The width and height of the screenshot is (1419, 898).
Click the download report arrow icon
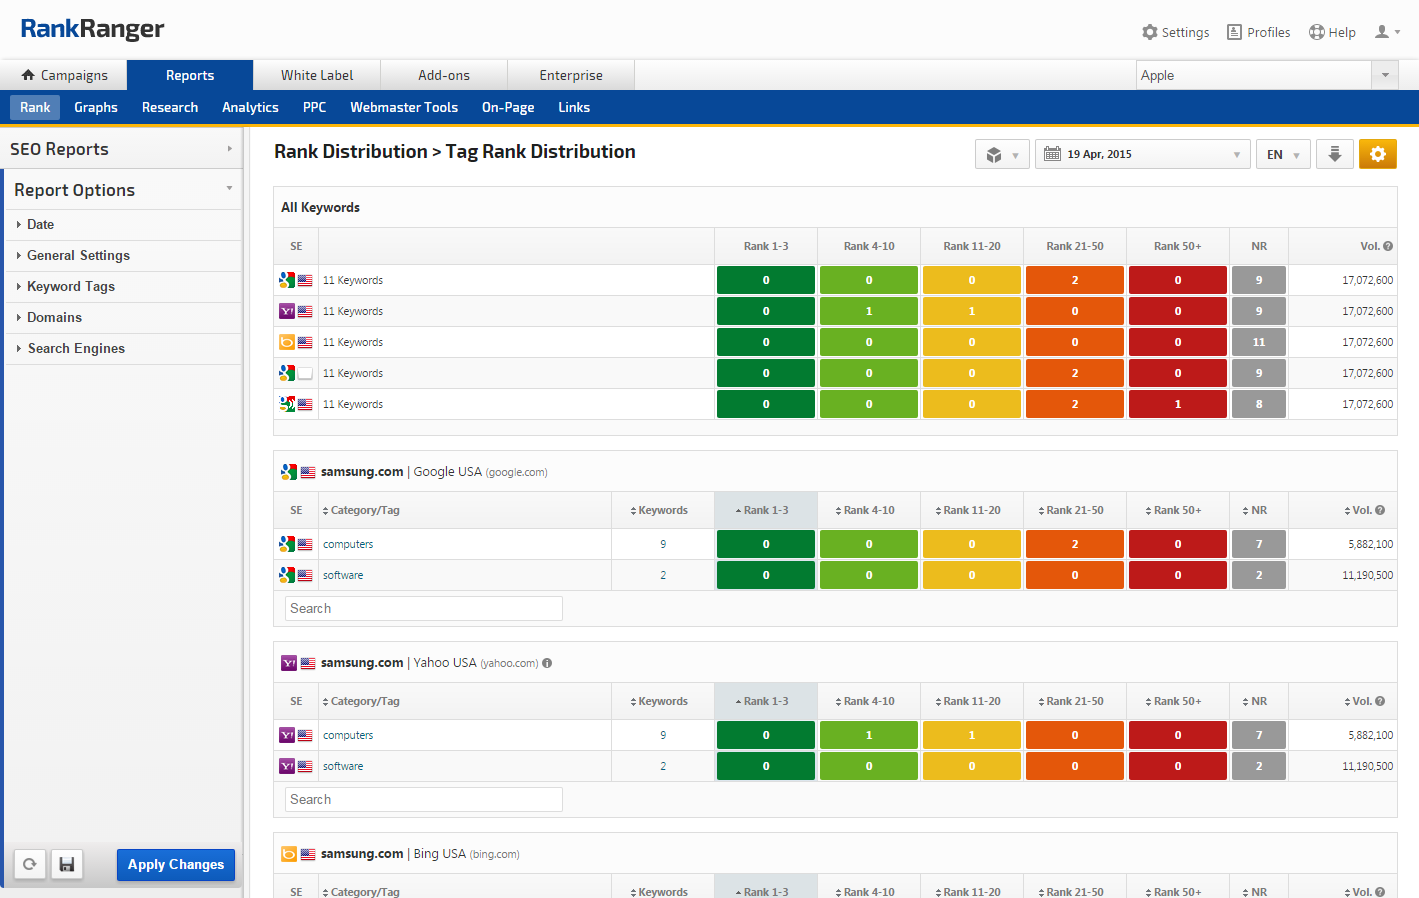(x=1334, y=154)
